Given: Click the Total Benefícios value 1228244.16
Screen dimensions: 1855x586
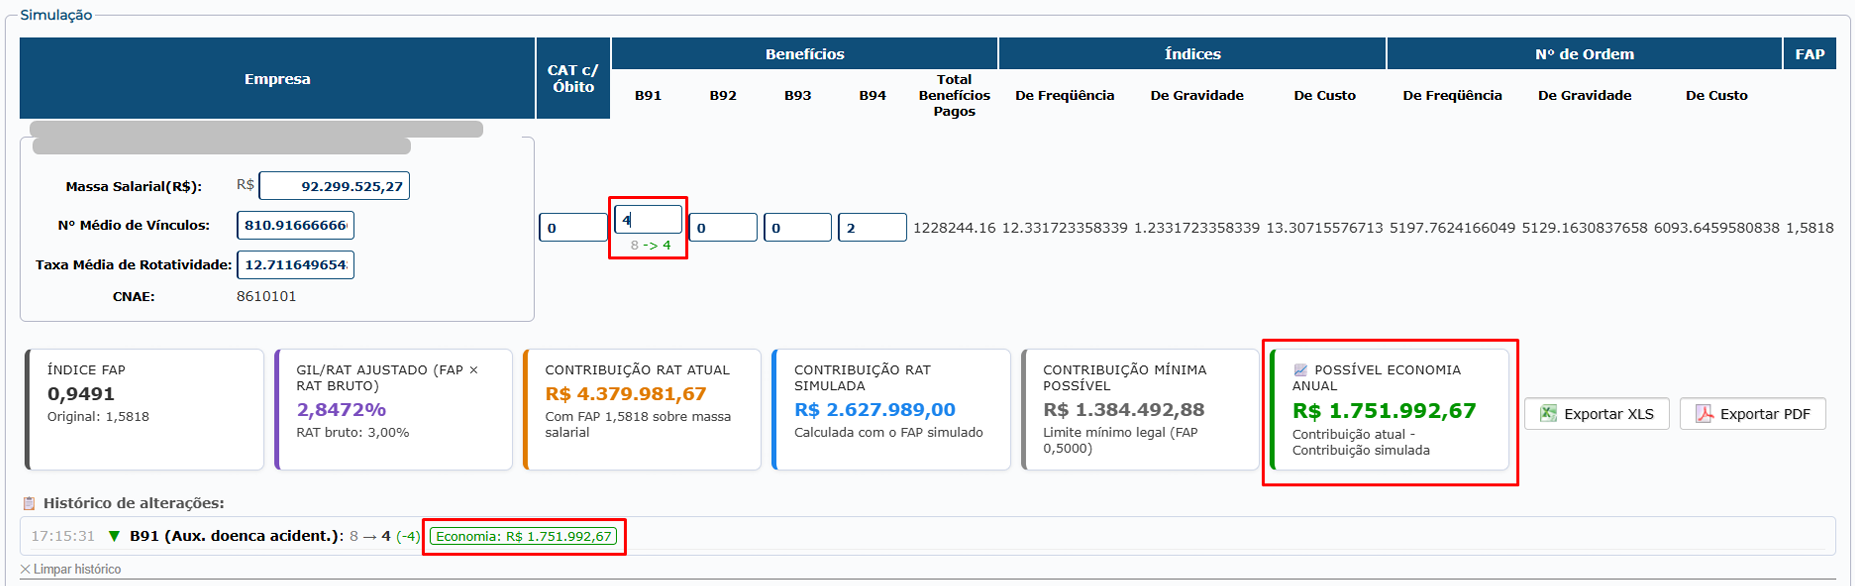Looking at the screenshot, I should (954, 228).
